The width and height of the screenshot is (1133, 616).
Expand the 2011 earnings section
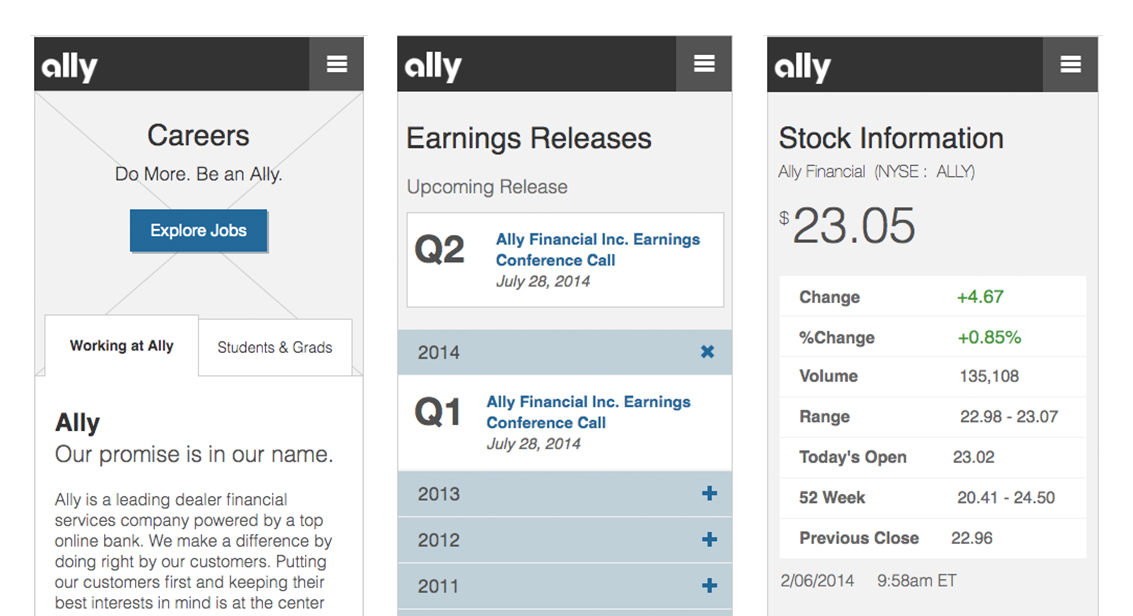(565, 586)
